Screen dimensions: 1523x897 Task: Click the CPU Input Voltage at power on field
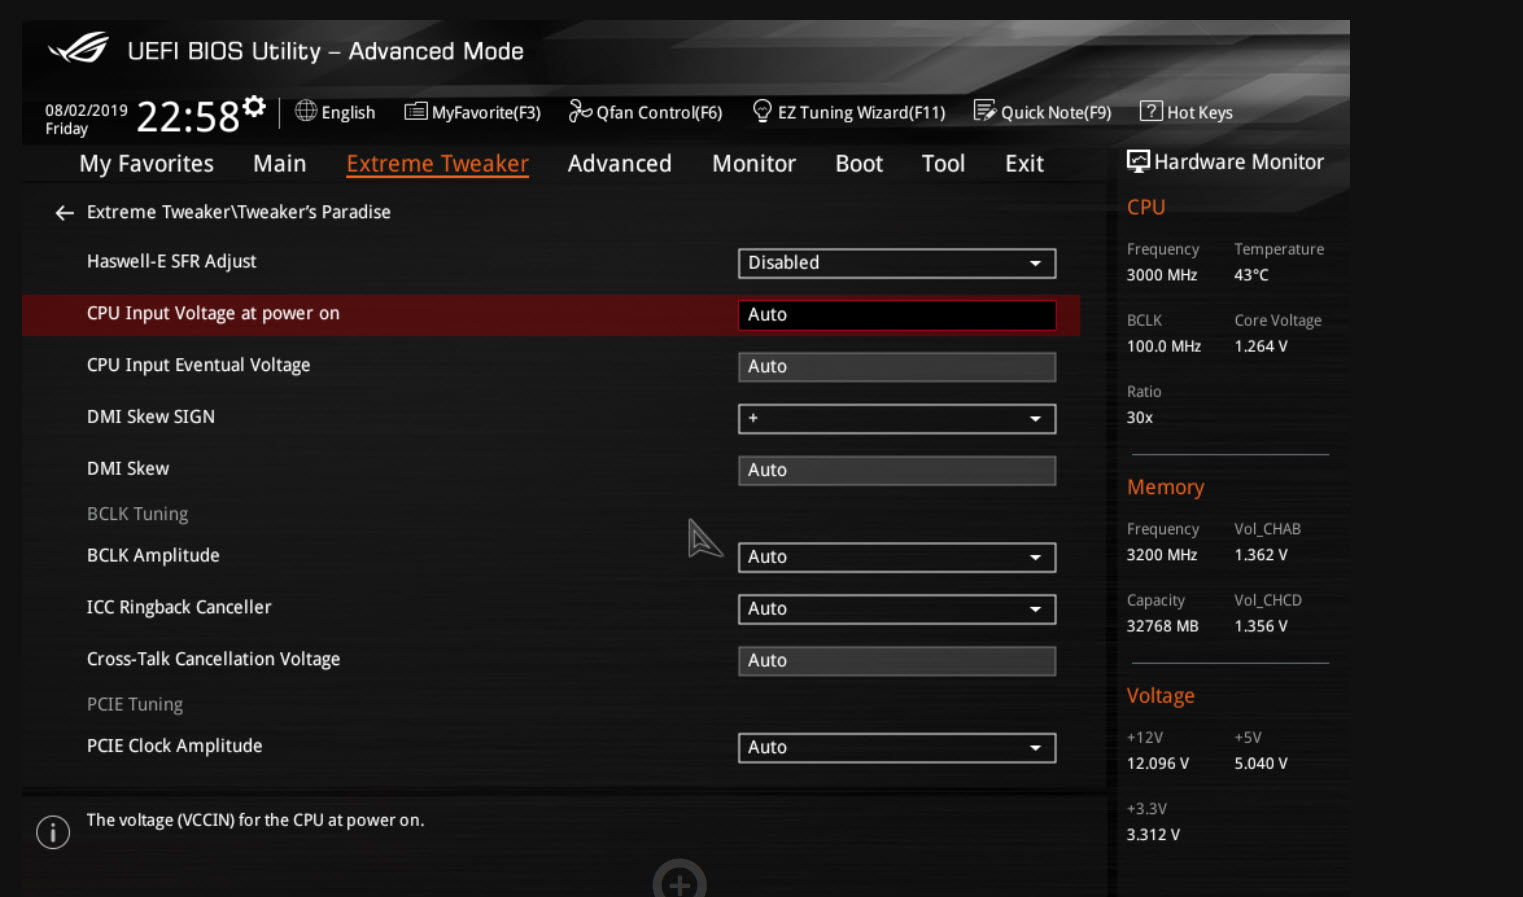tap(897, 315)
